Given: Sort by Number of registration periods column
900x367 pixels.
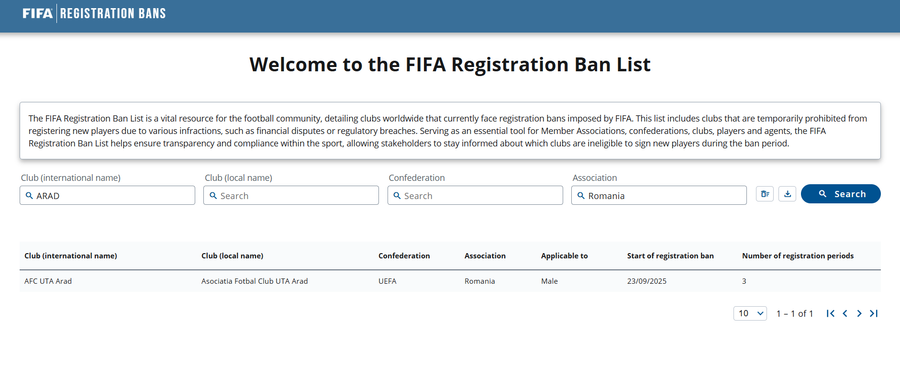Looking at the screenshot, I should click(x=798, y=256).
